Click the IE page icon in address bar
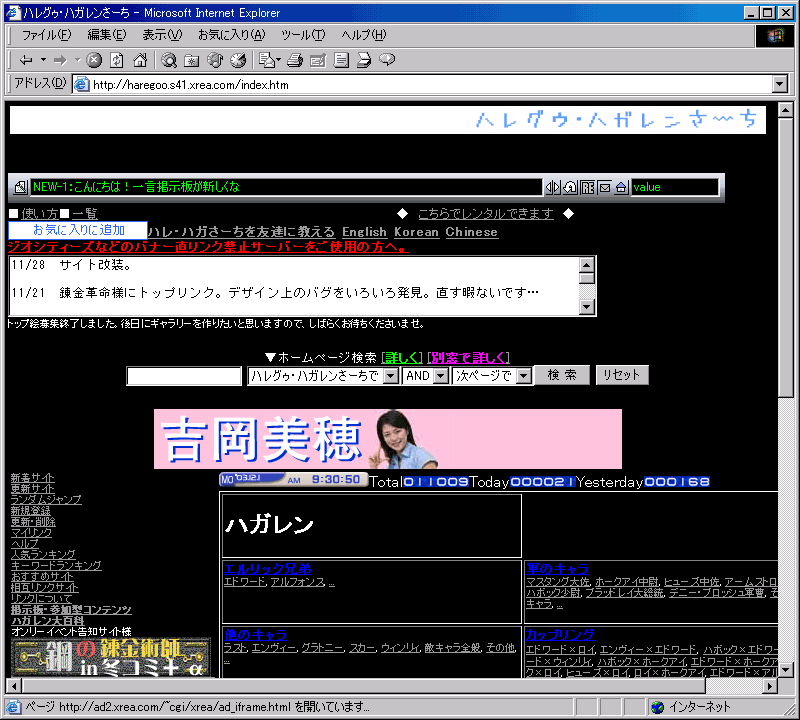This screenshot has width=800, height=720. pos(82,84)
